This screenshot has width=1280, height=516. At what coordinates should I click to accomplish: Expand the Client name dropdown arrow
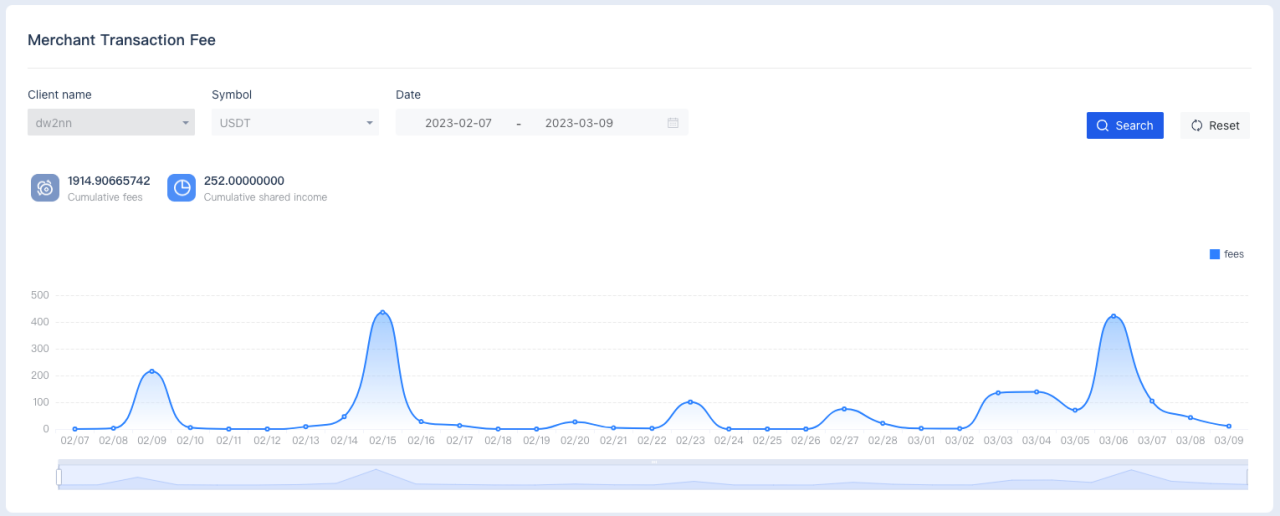pyautogui.click(x=186, y=123)
